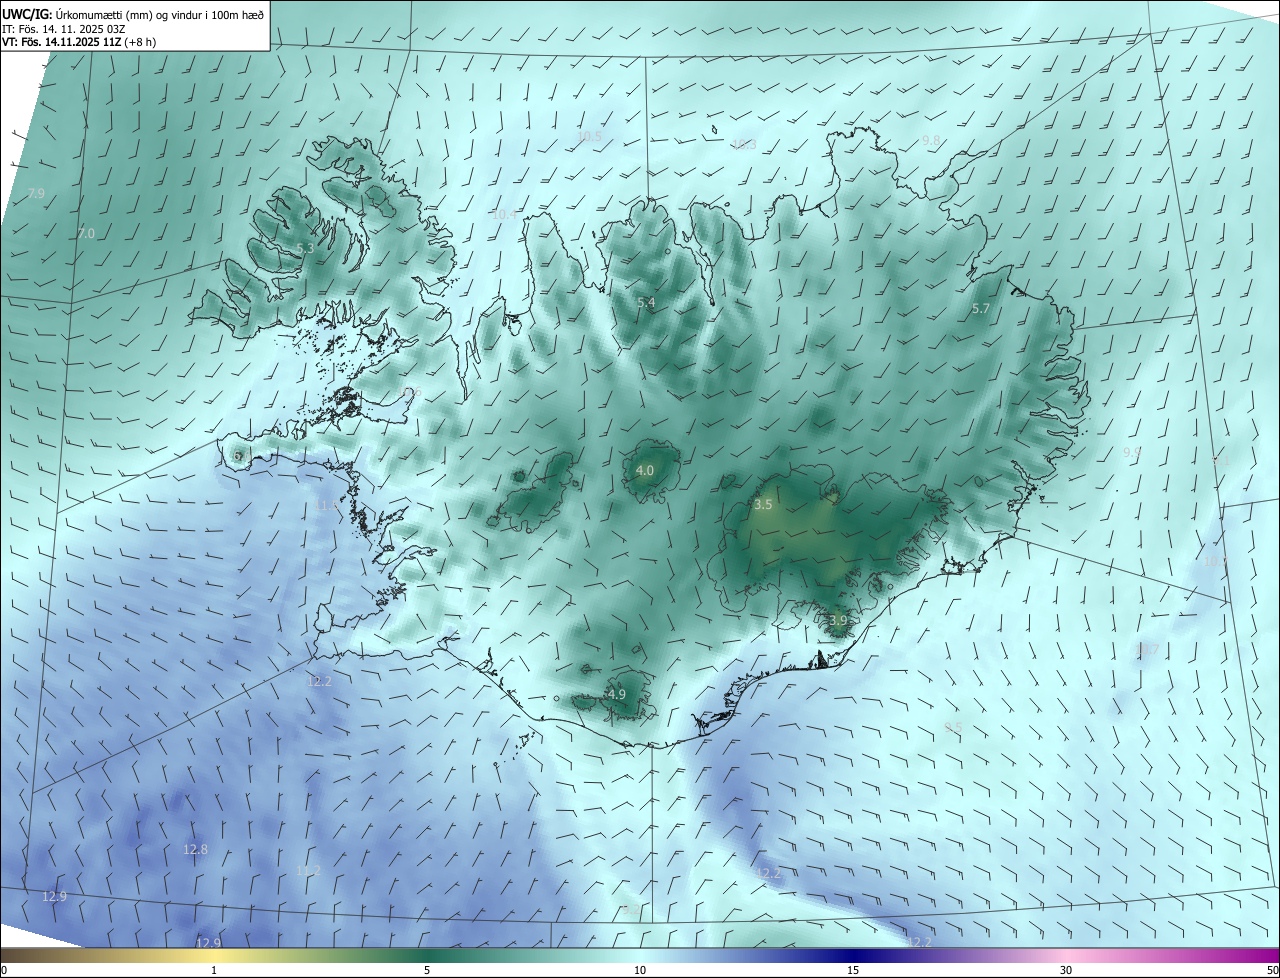Viewport: 1280px width, 978px height.
Task: Click the 3.9 value label
Action: 838,620
